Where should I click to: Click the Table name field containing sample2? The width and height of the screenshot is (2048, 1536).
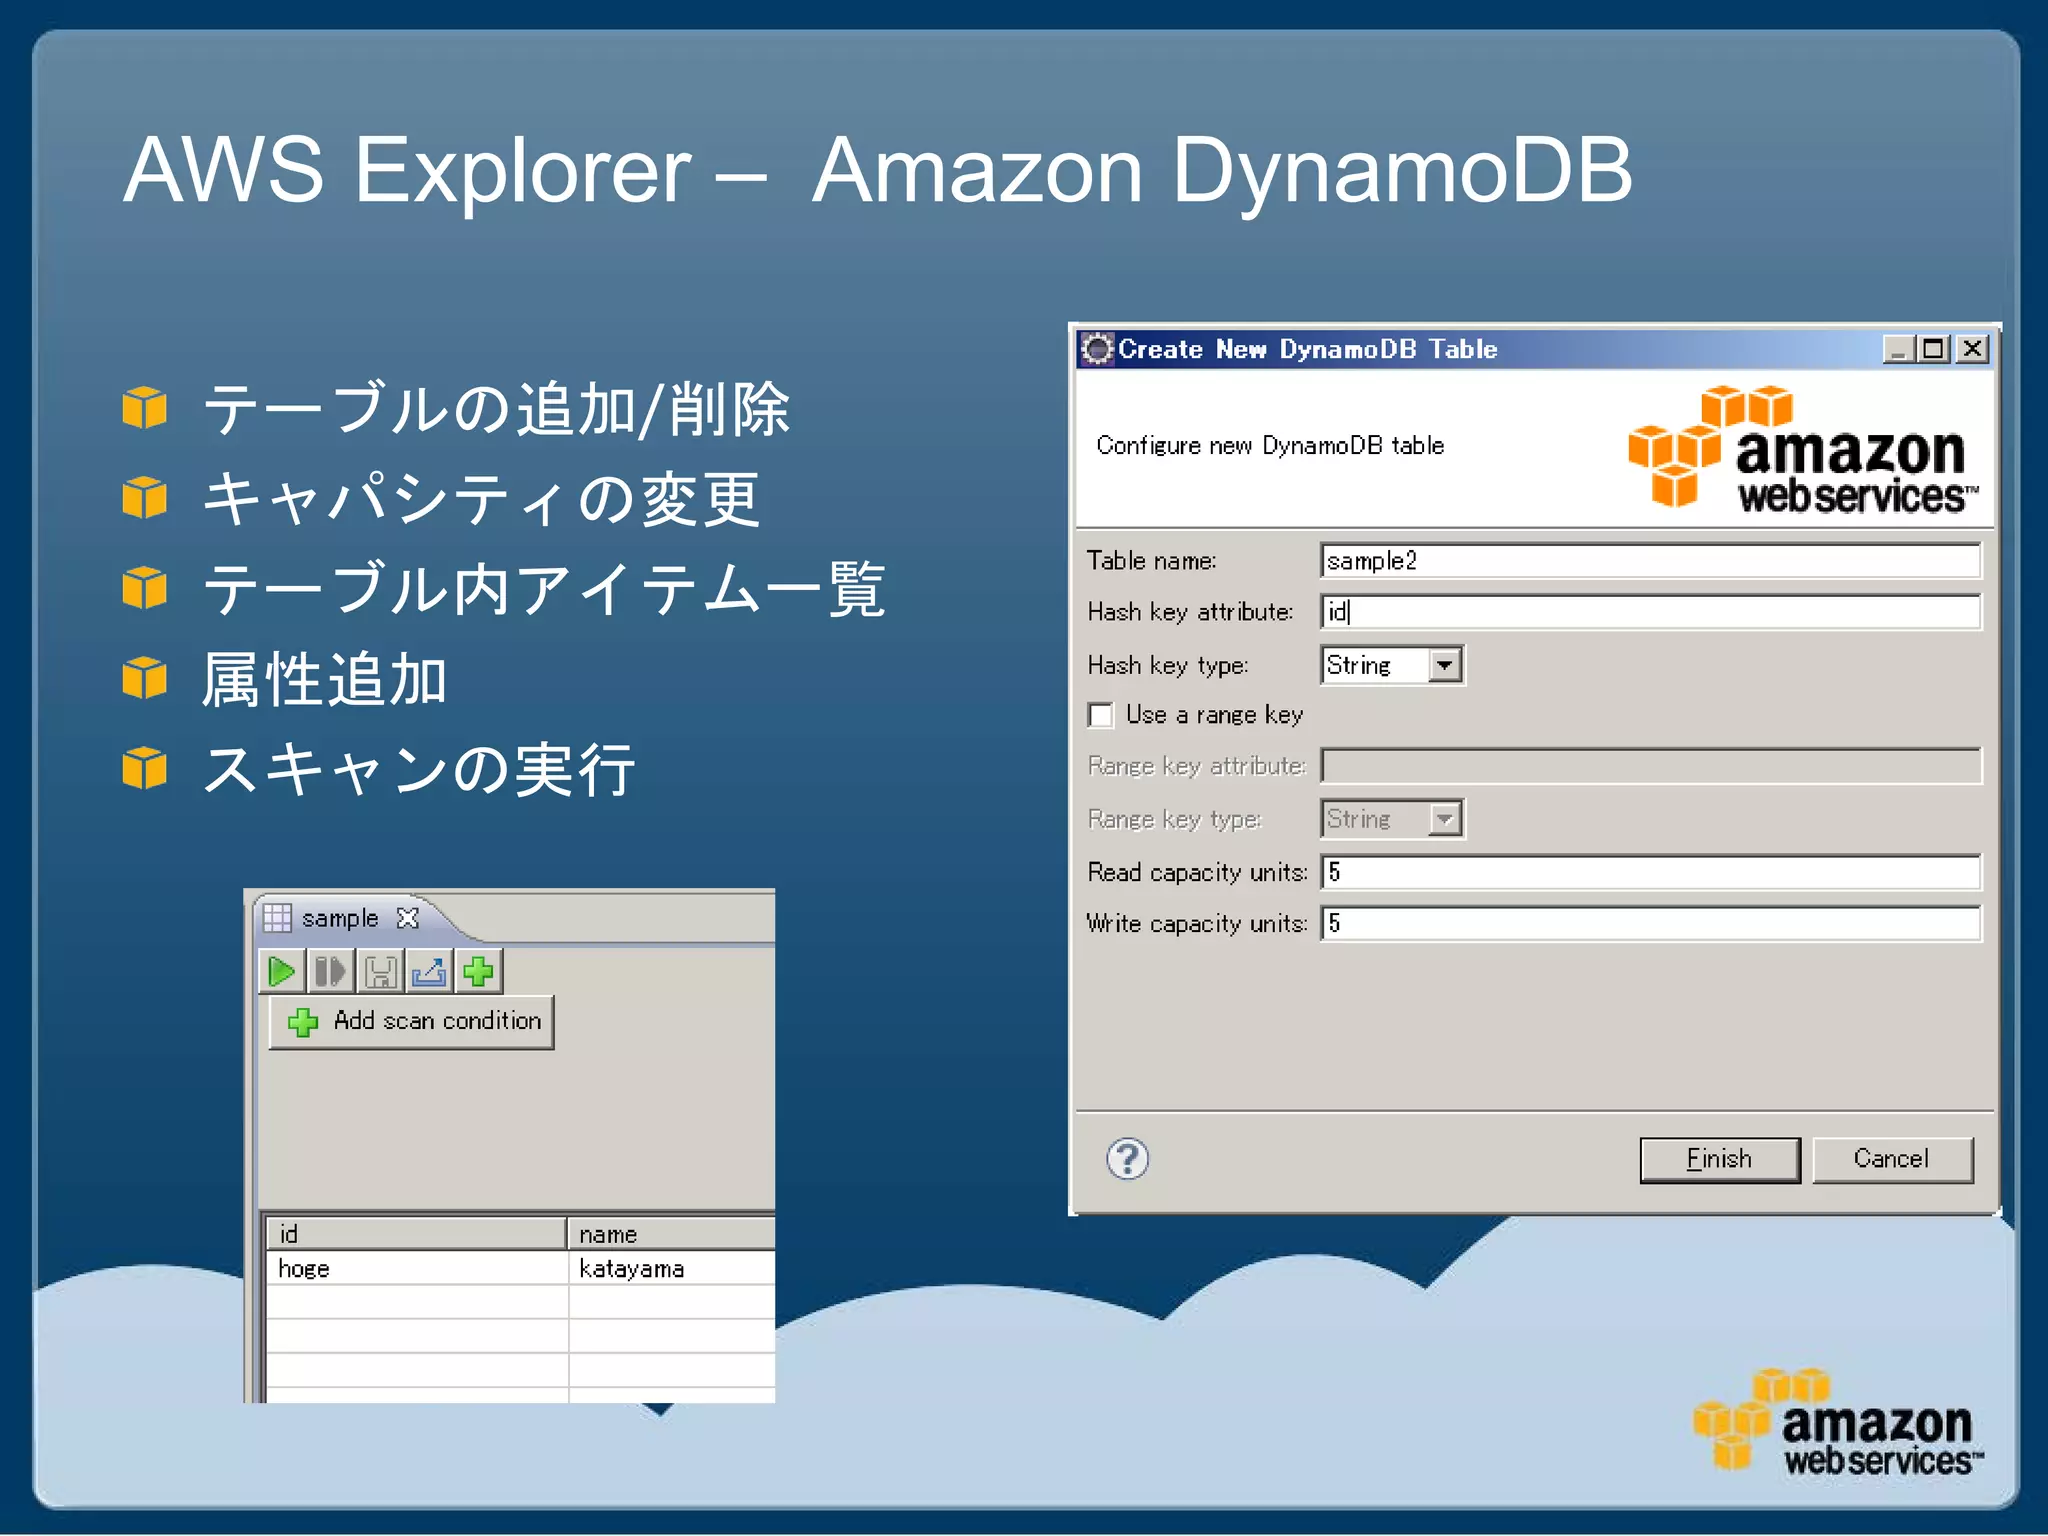coord(1650,560)
